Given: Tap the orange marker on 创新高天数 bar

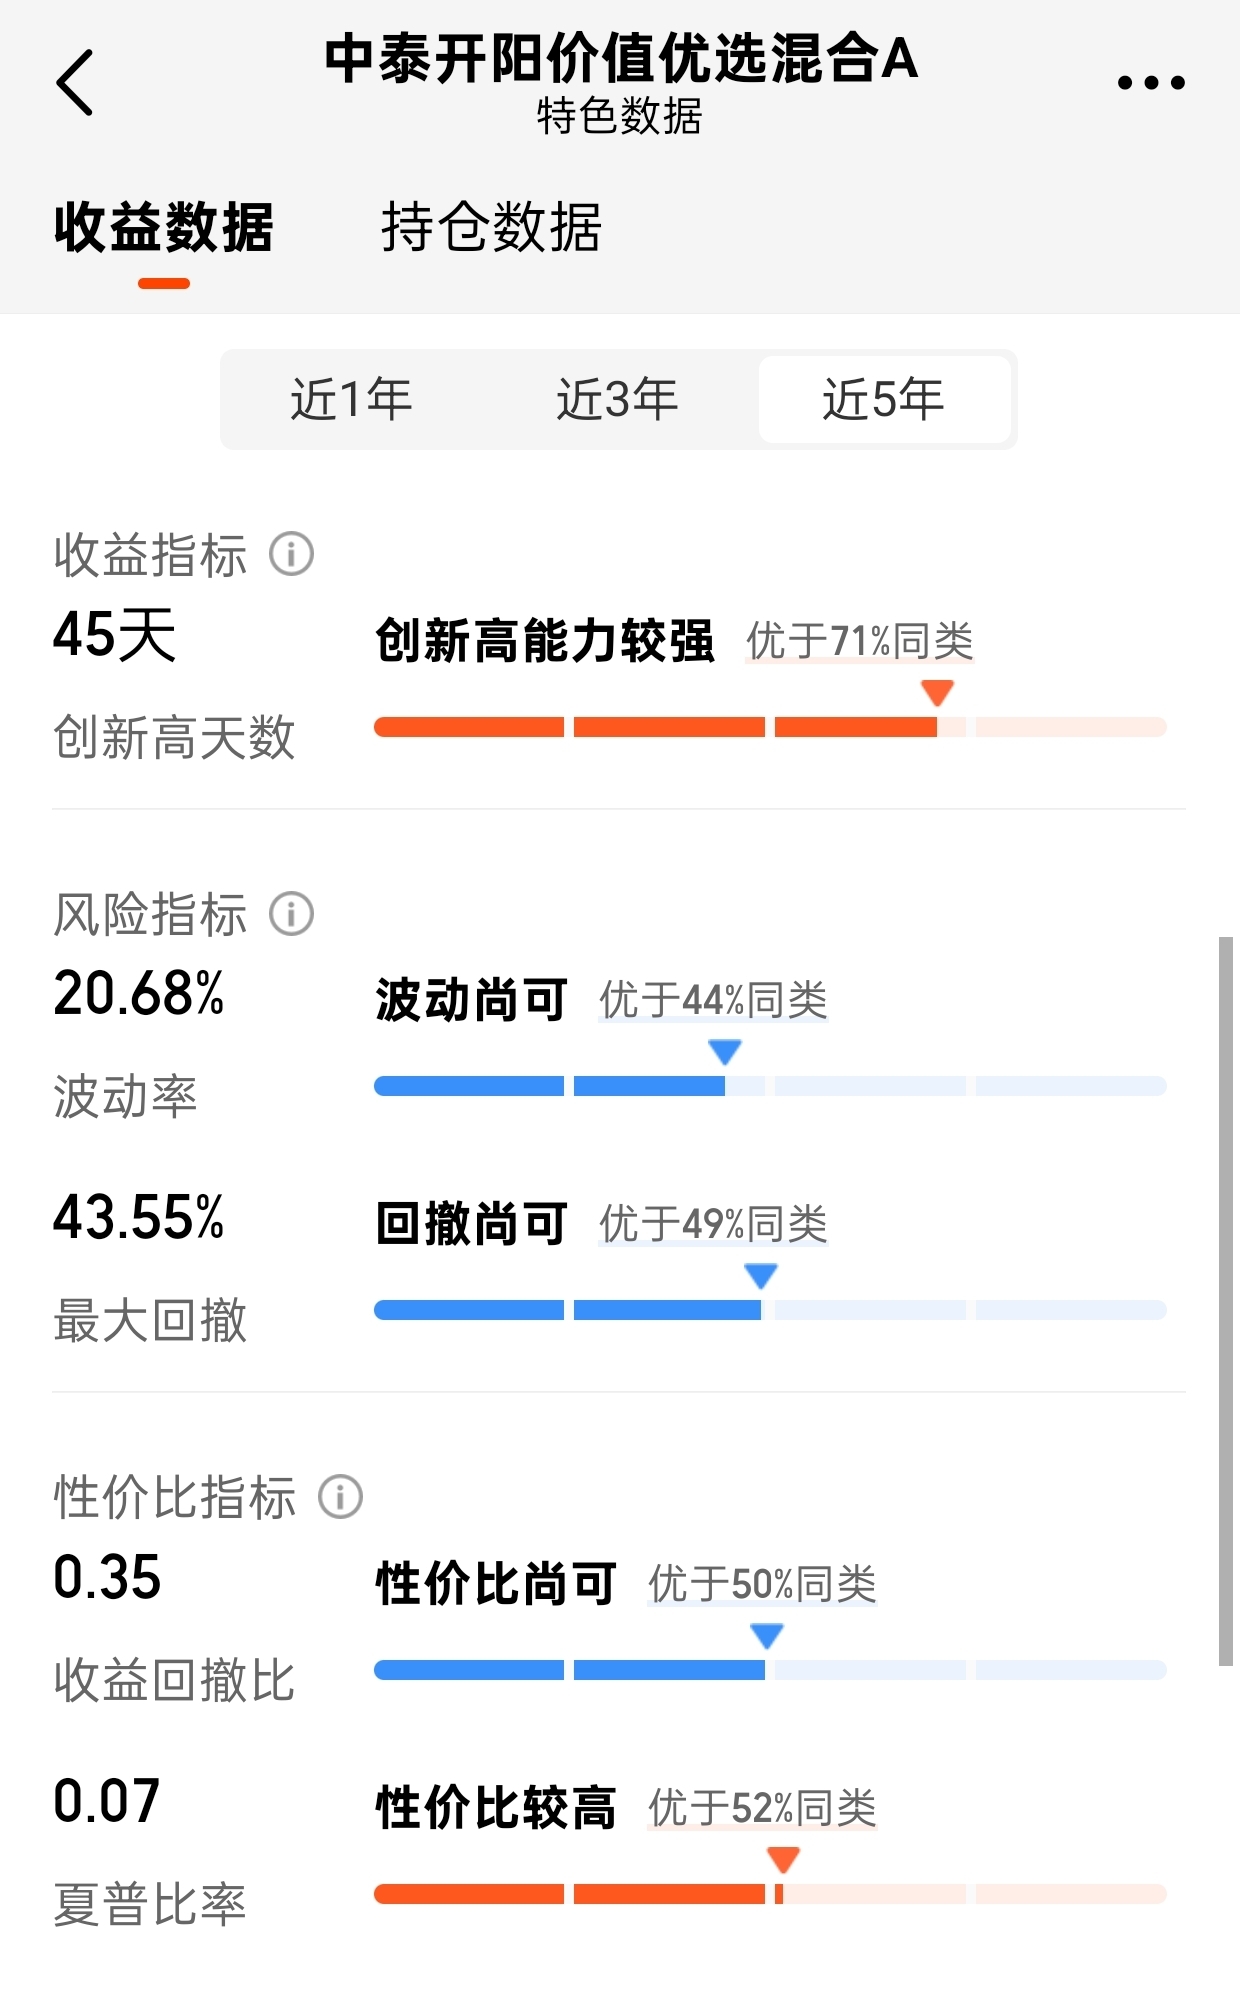Looking at the screenshot, I should 937,692.
